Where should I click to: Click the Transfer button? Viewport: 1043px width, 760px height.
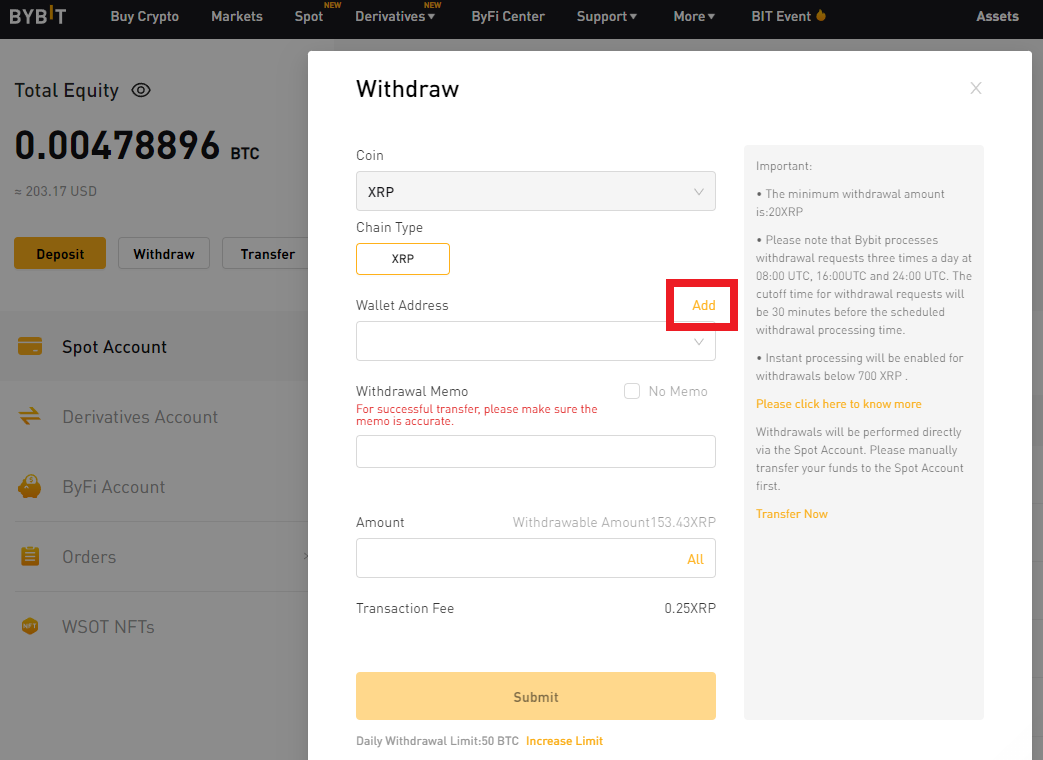click(267, 253)
